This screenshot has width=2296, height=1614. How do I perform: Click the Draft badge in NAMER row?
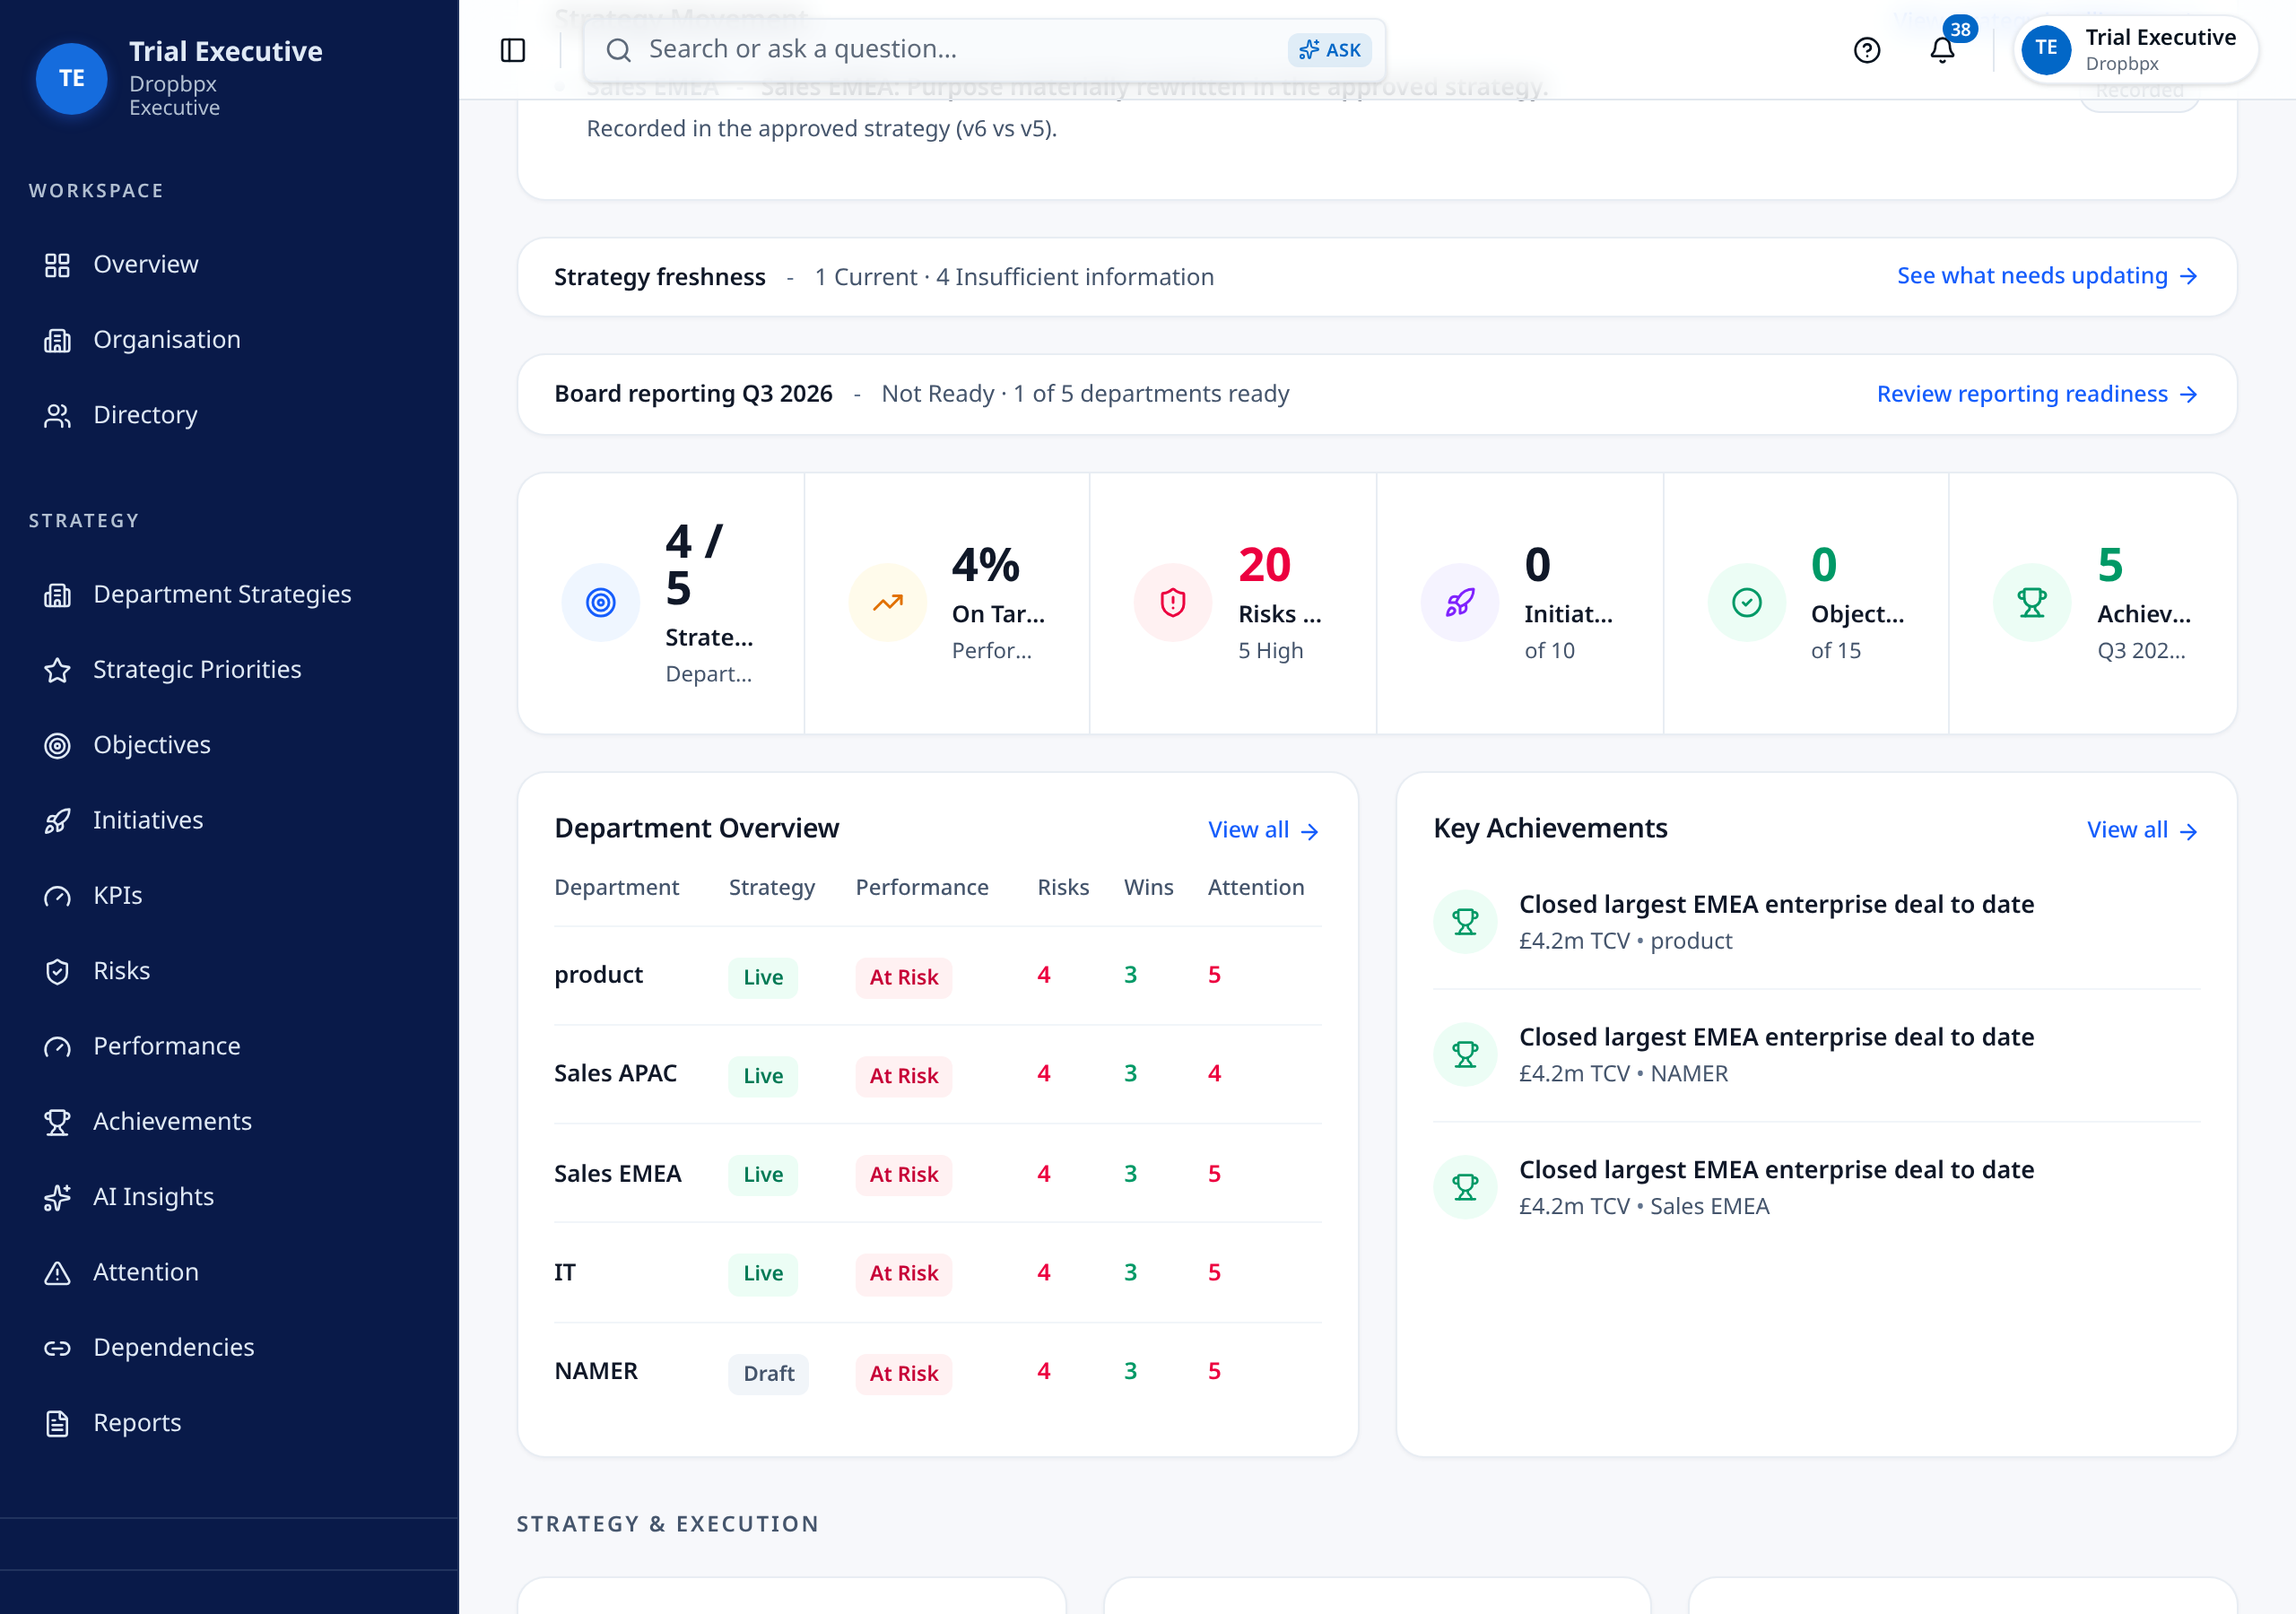(768, 1373)
